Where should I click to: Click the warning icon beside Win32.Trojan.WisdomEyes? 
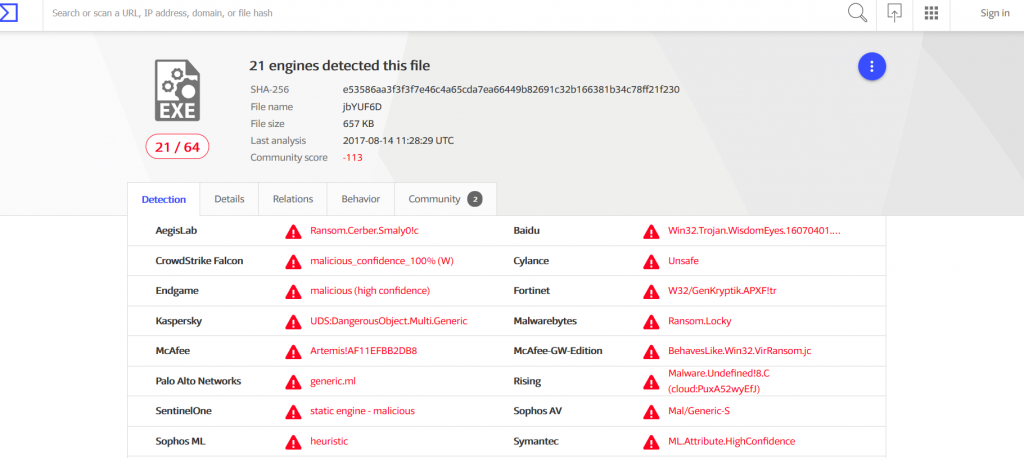(x=651, y=231)
